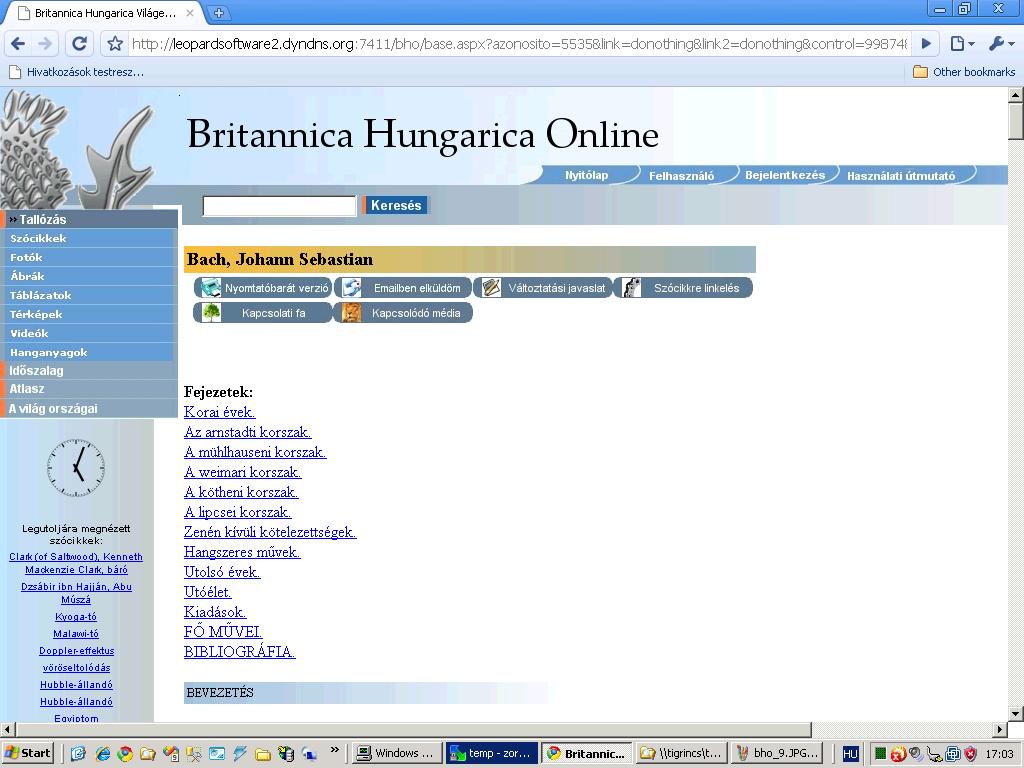Open the Windows Start menu

(28, 753)
